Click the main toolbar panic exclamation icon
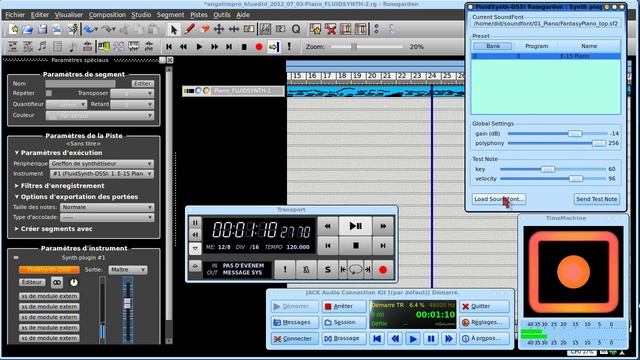This screenshot has width=640, height=360. (x=289, y=47)
